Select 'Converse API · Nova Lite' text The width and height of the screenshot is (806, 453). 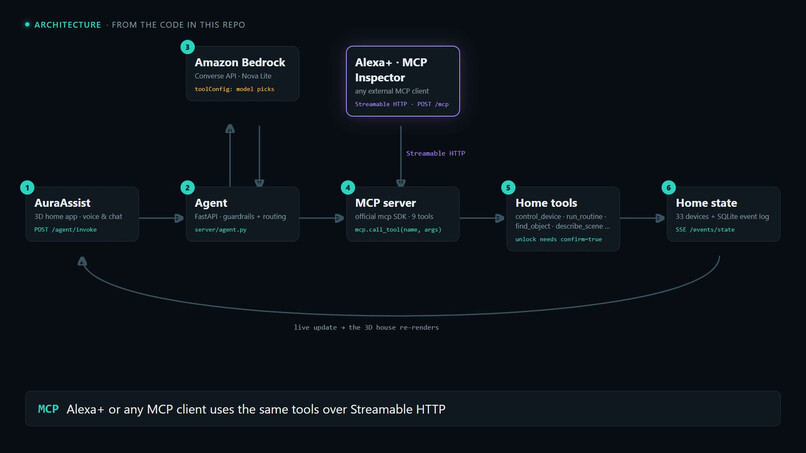click(233, 76)
